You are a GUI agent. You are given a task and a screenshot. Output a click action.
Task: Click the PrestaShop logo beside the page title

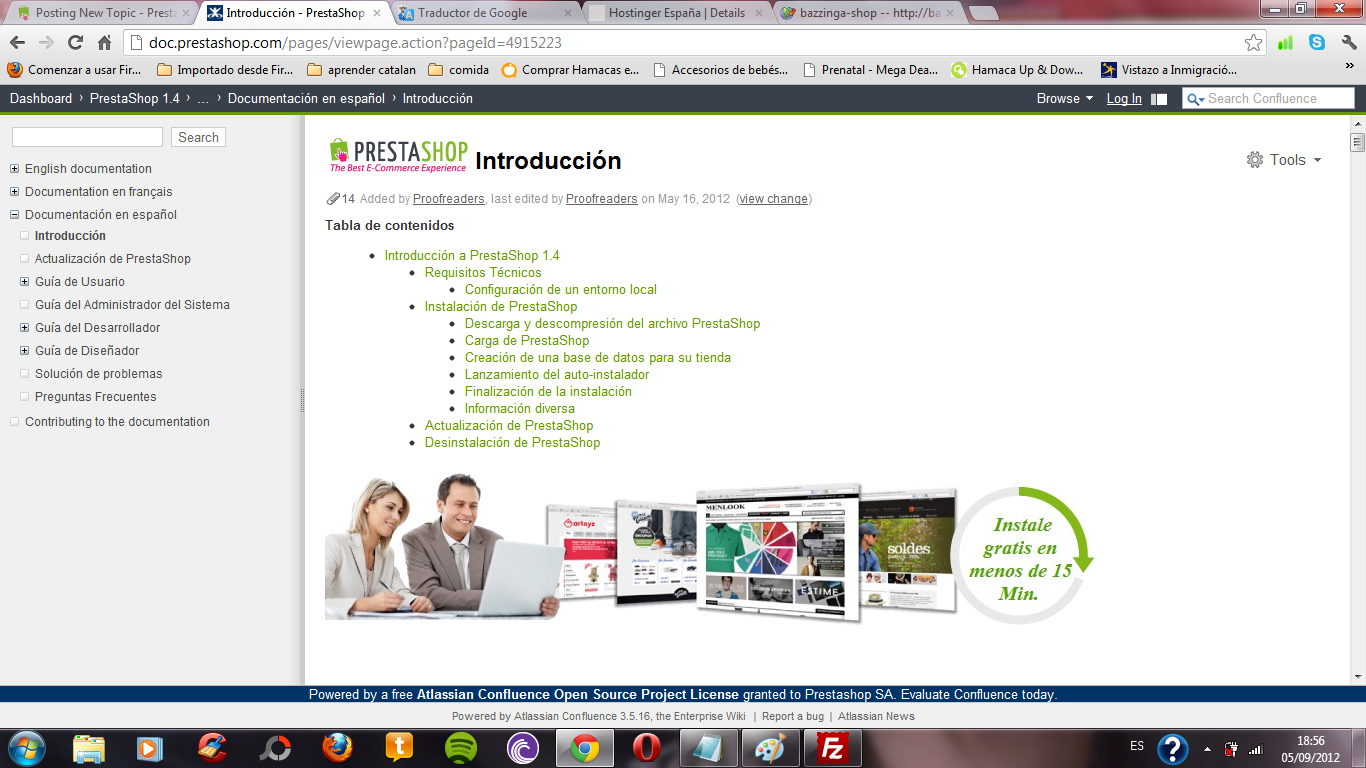point(398,156)
